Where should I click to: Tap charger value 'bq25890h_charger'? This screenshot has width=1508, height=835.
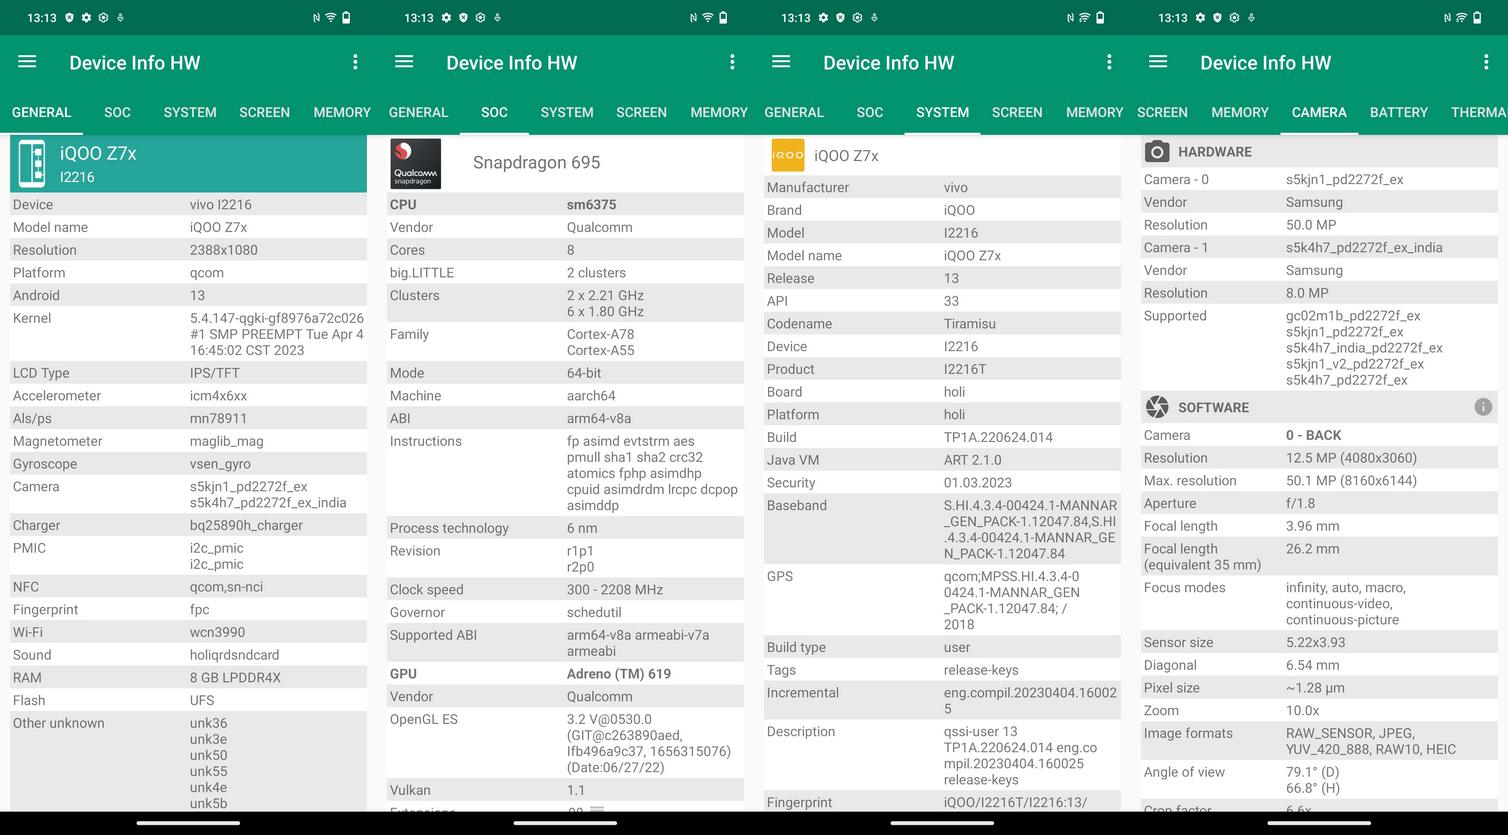coord(246,525)
